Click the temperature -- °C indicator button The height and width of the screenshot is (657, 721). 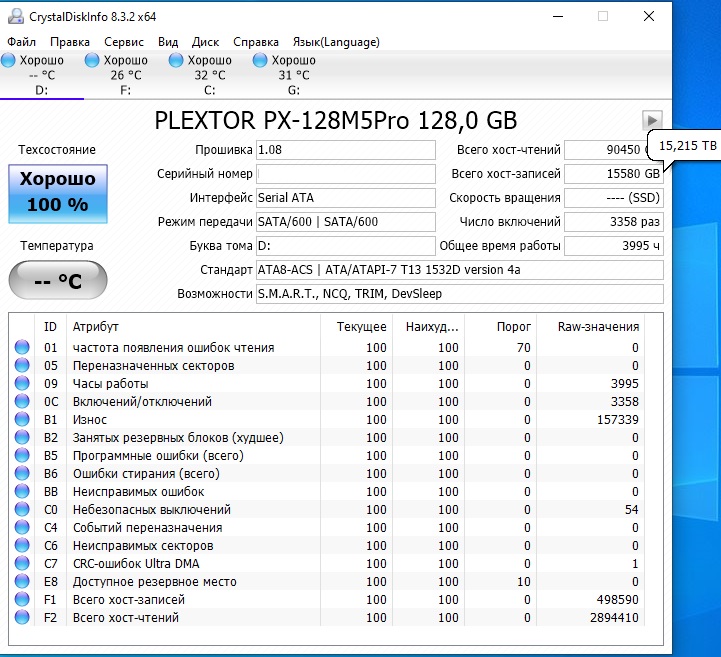coord(56,280)
